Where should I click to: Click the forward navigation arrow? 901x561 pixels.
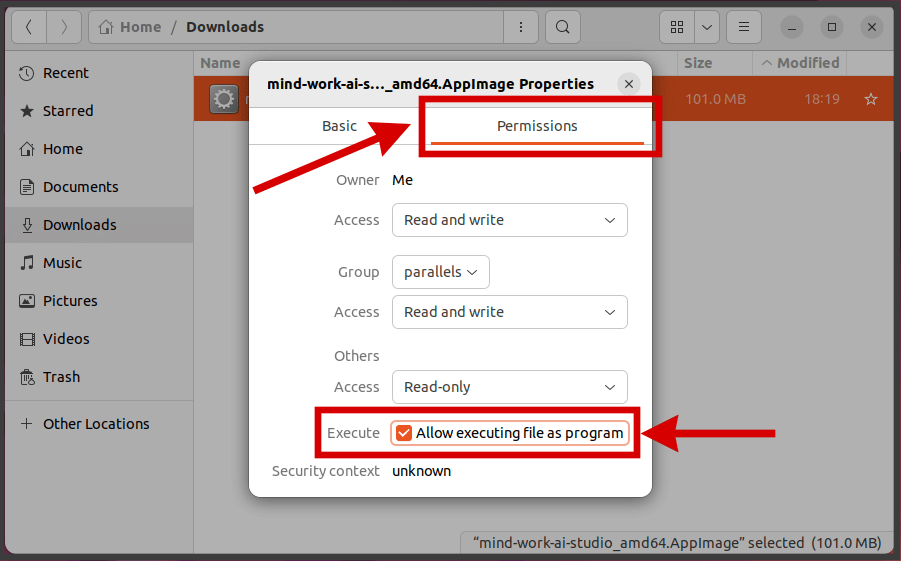64,27
